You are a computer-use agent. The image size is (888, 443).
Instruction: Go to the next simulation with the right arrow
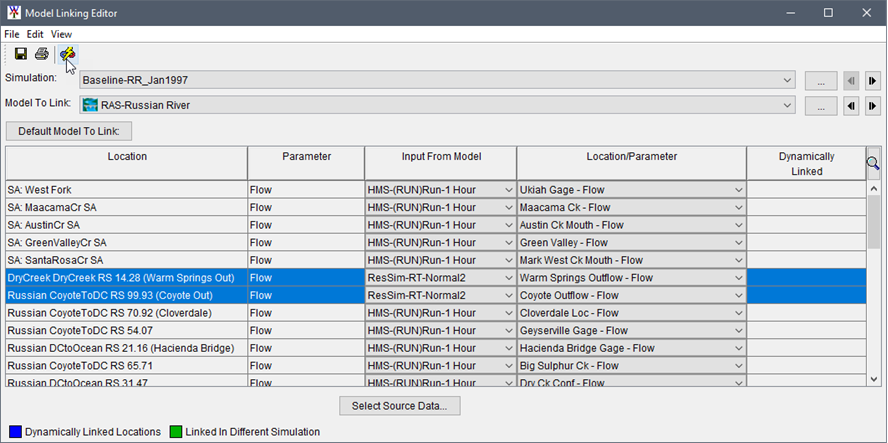point(873,81)
